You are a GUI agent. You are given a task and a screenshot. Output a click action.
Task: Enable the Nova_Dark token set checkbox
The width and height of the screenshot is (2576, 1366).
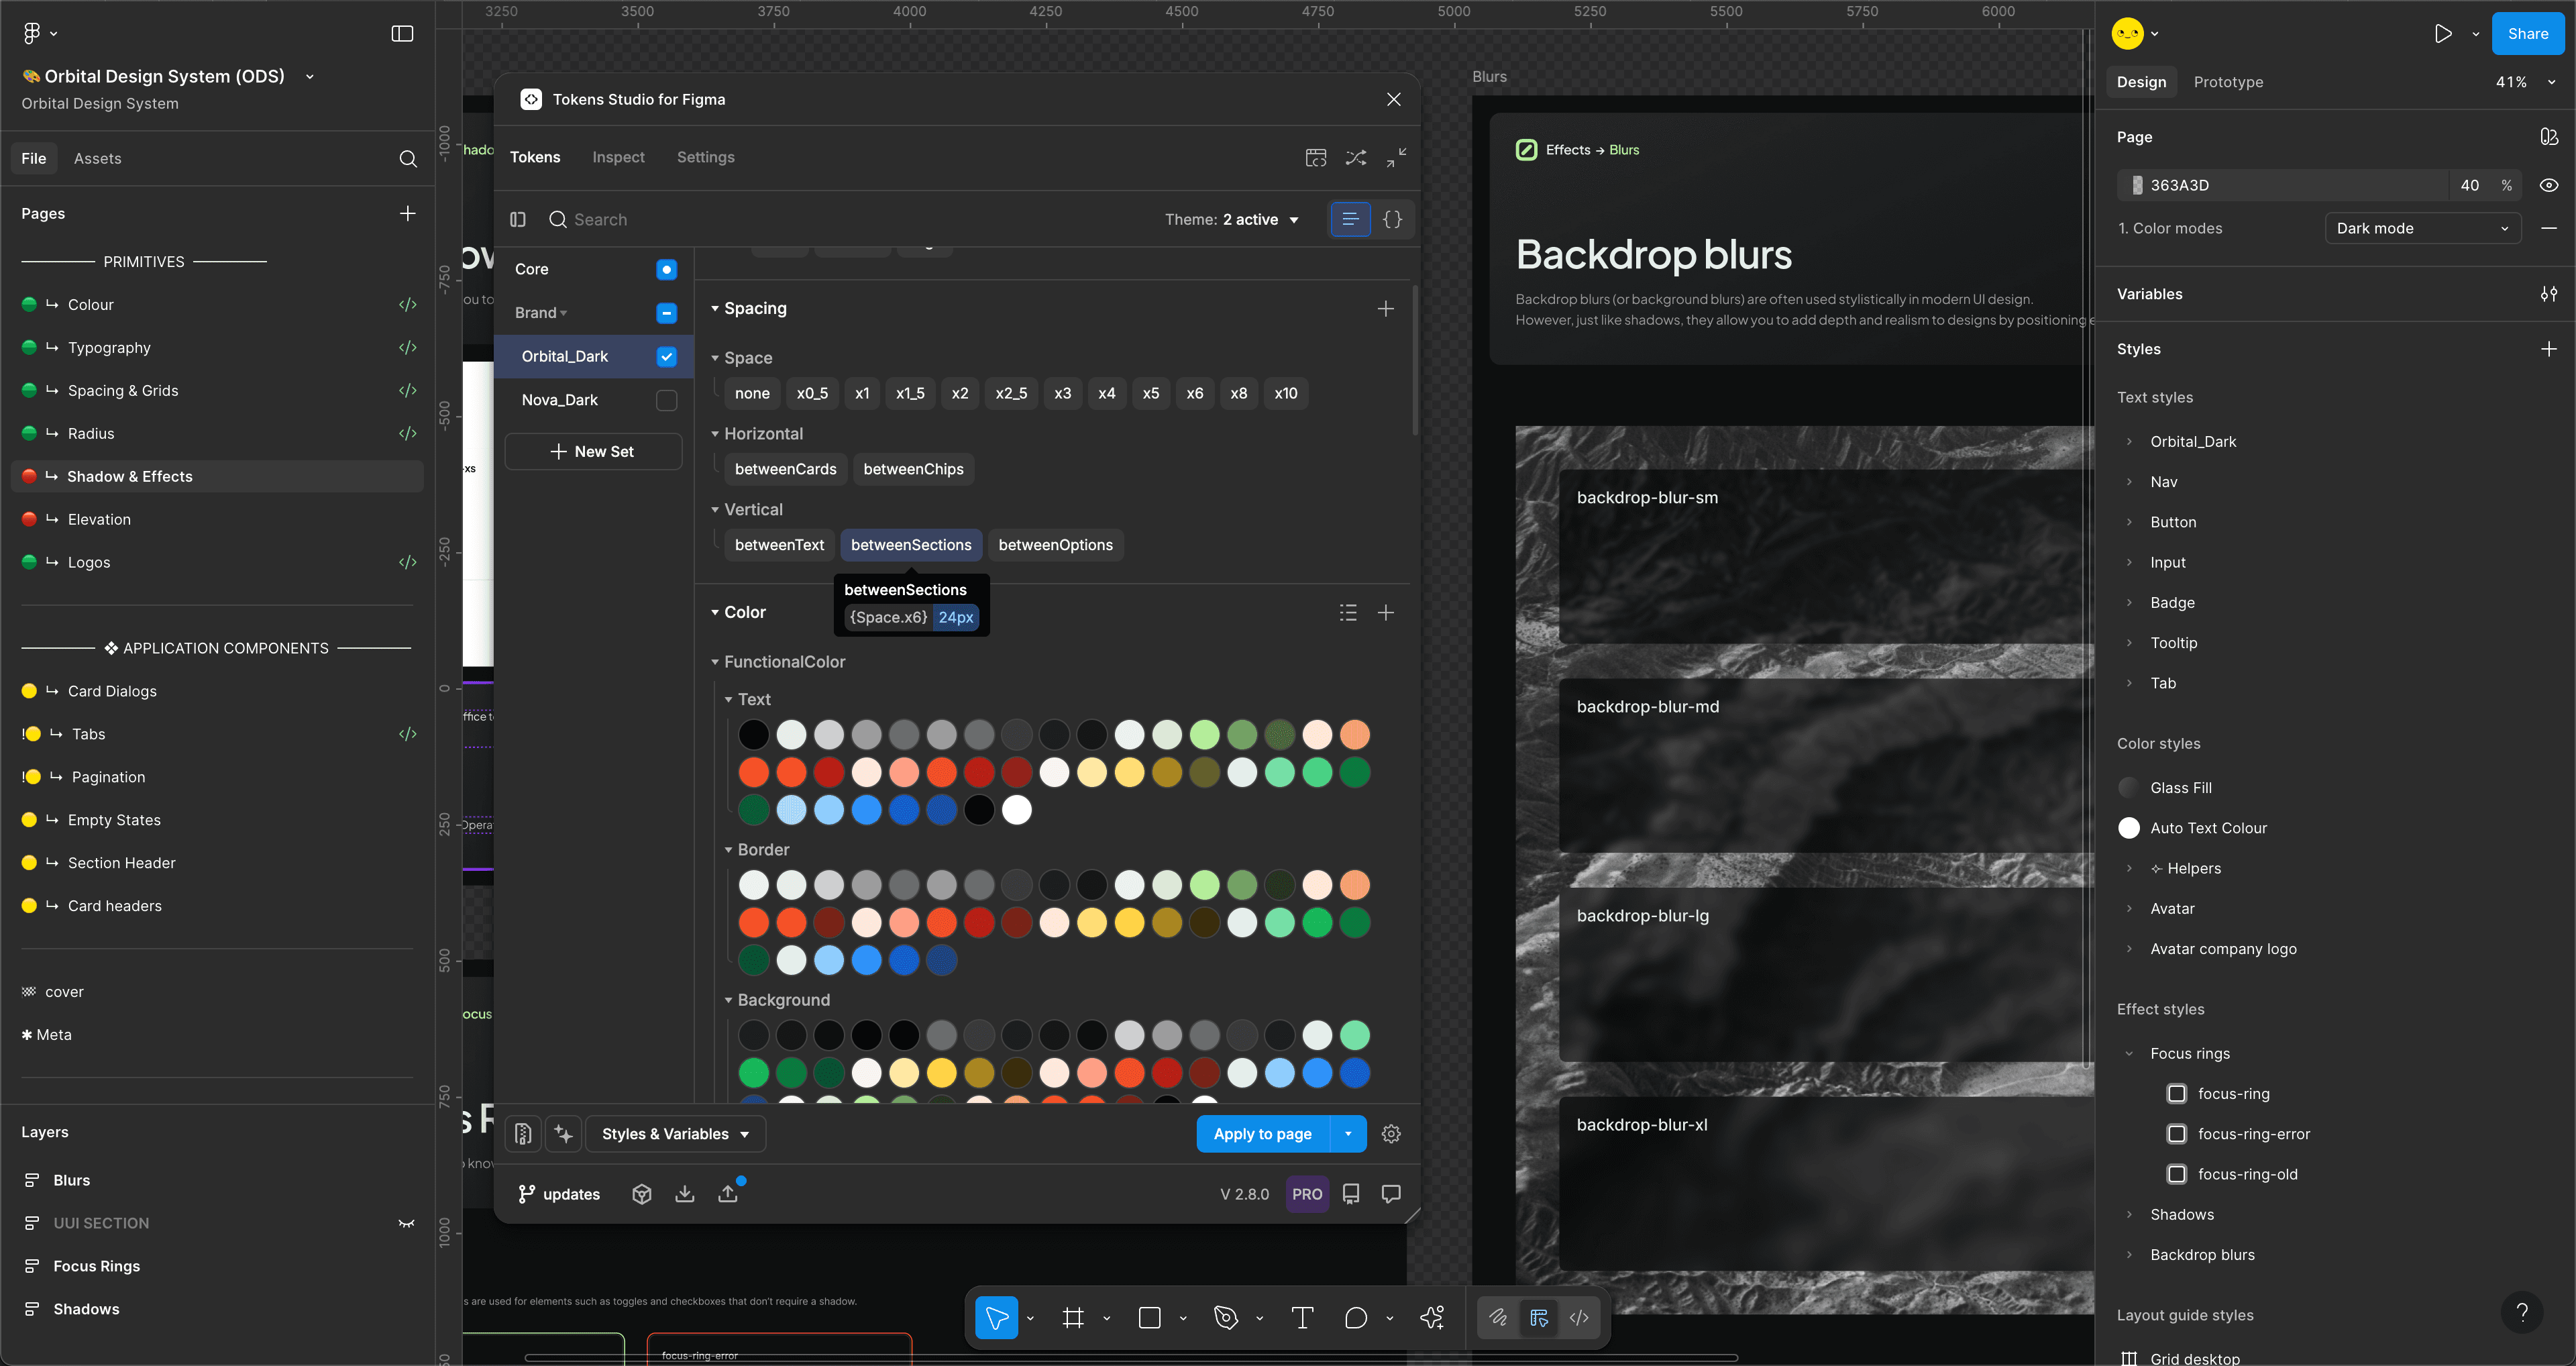pos(666,400)
